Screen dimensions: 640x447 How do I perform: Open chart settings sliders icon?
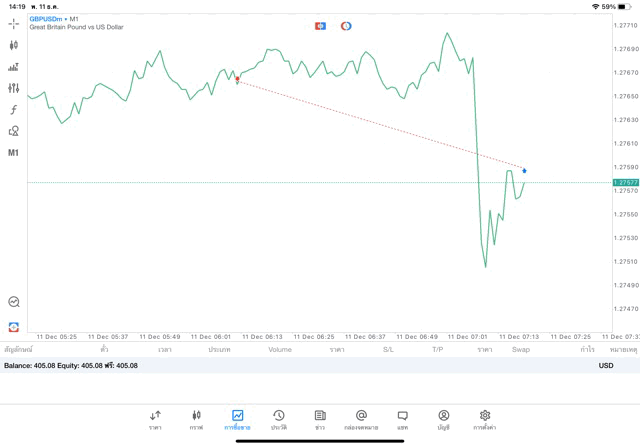click(x=14, y=88)
